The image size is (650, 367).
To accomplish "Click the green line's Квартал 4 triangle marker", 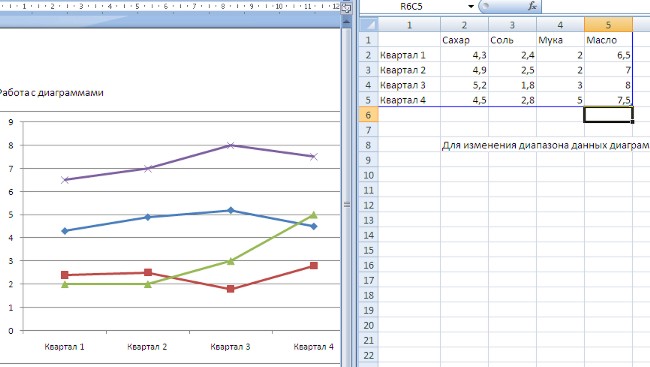I will (x=313, y=215).
